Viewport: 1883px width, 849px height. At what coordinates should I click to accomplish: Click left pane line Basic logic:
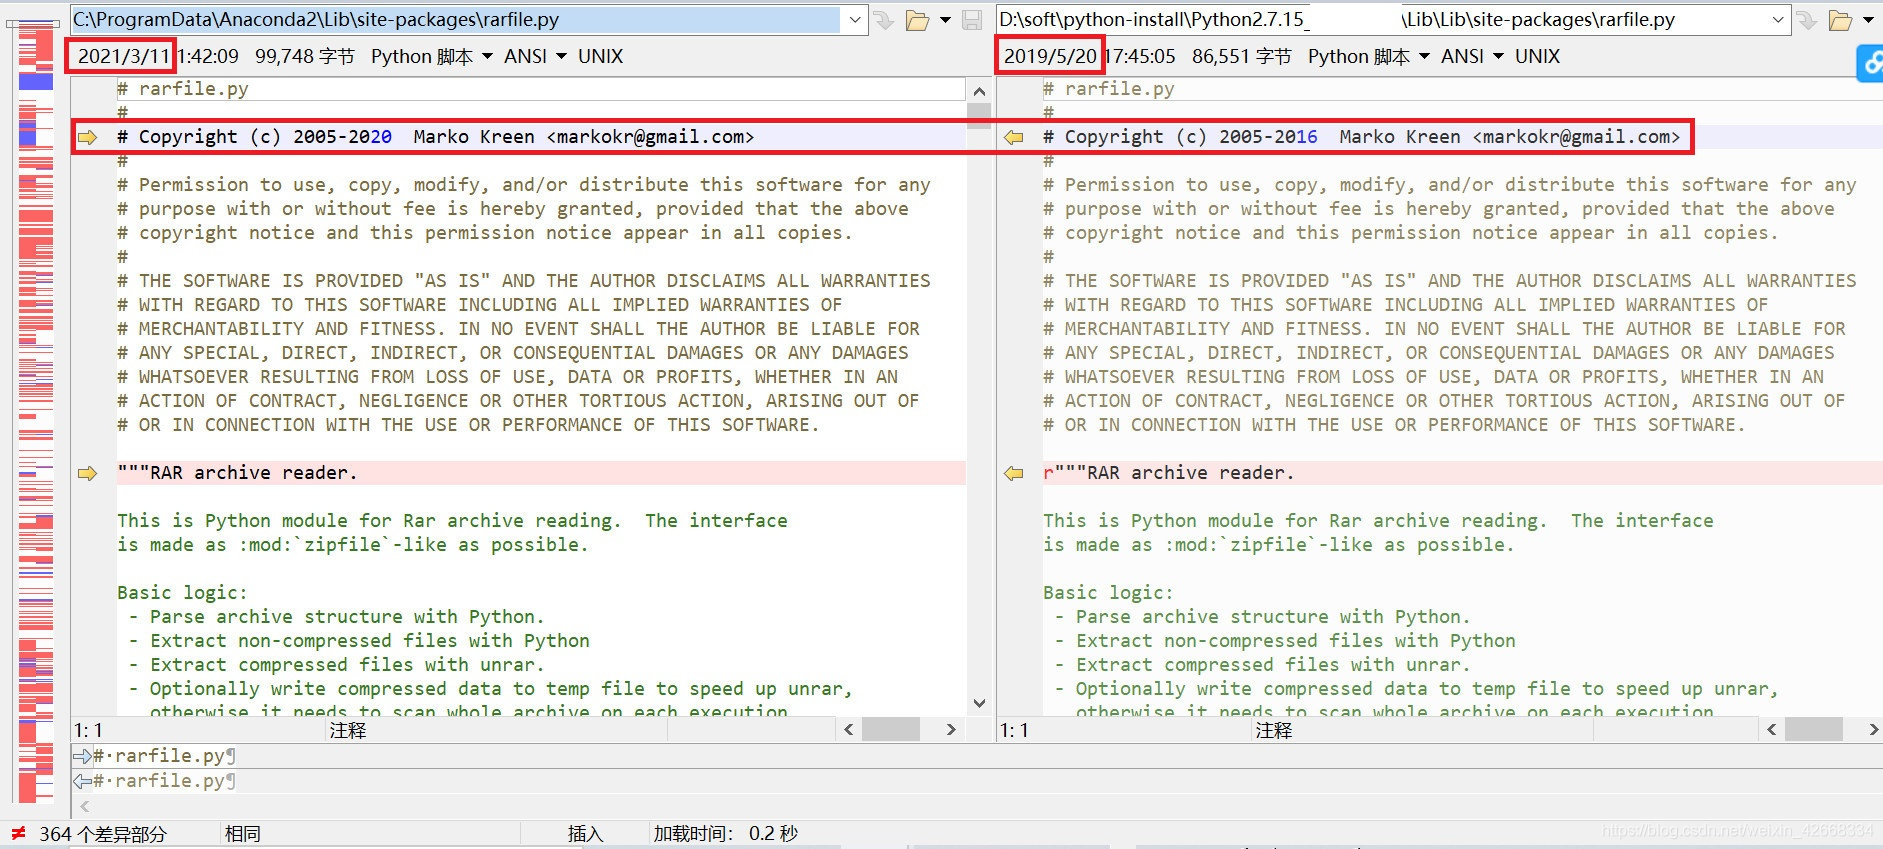tap(182, 593)
